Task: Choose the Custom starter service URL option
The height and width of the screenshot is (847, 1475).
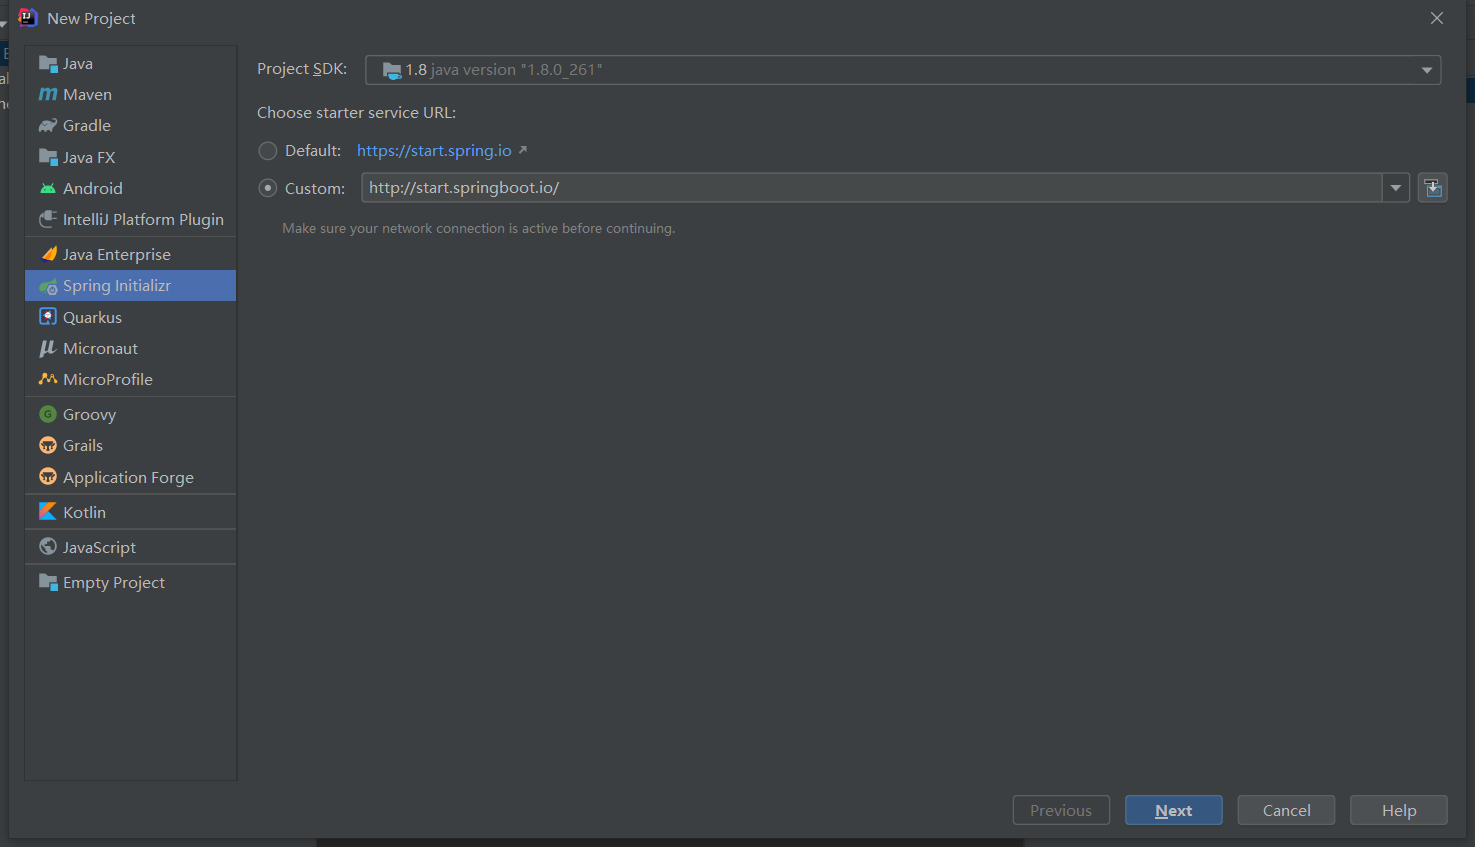Action: [267, 187]
